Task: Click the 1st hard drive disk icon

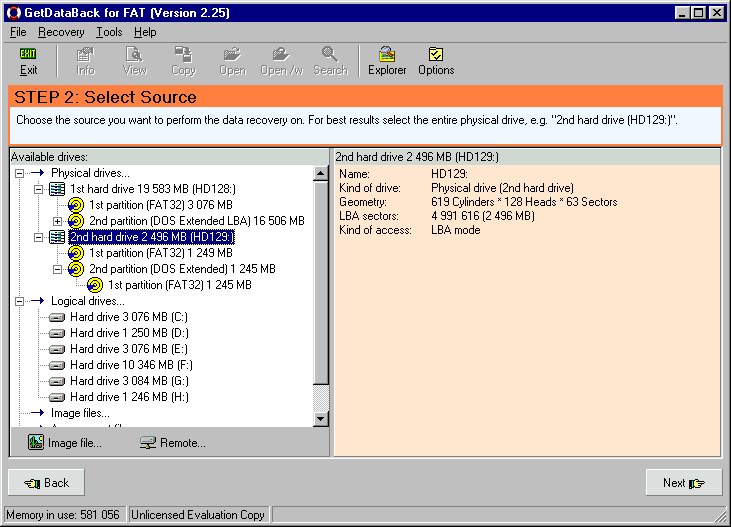Action: tap(57, 189)
